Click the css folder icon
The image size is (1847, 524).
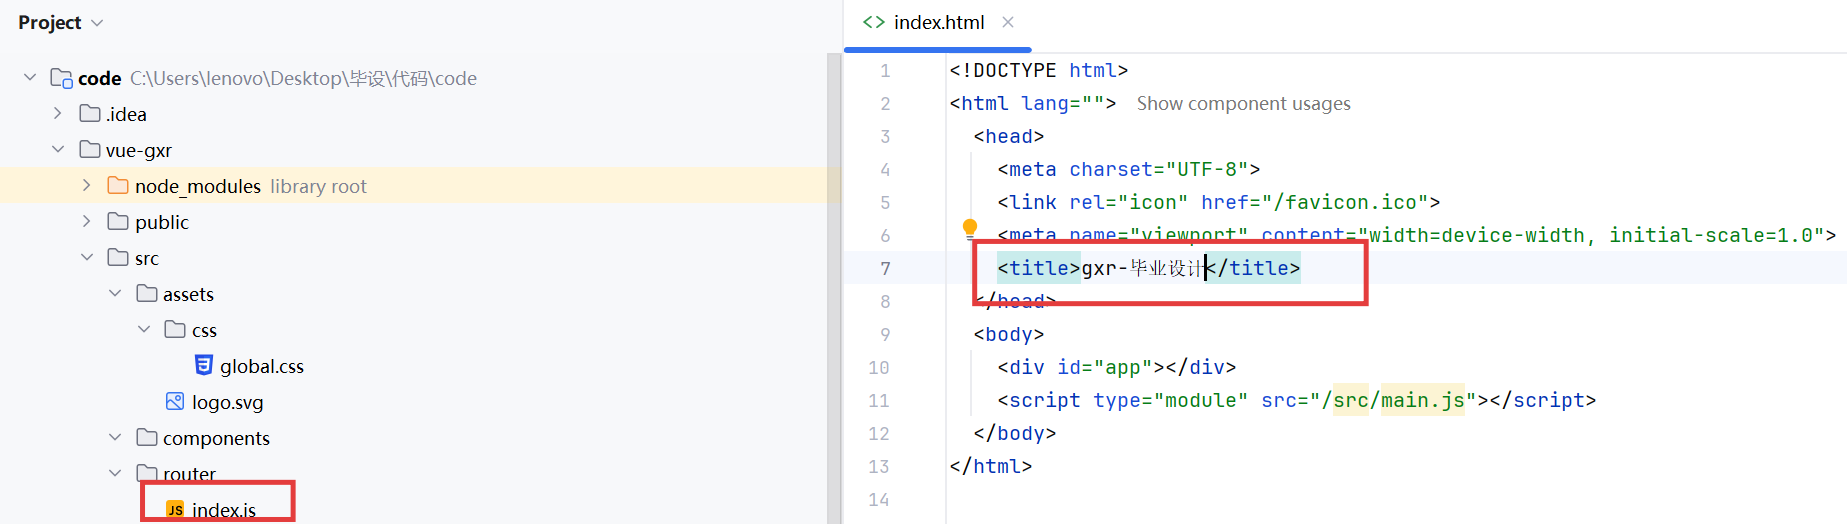pyautogui.click(x=175, y=329)
